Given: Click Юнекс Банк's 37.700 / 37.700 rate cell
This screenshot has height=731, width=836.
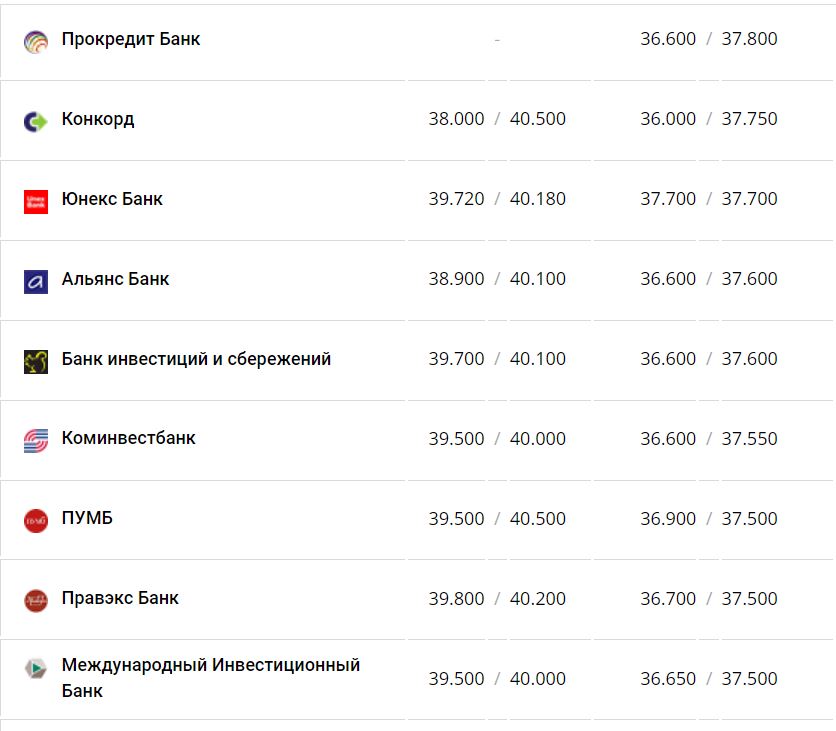Looking at the screenshot, I should (709, 199).
